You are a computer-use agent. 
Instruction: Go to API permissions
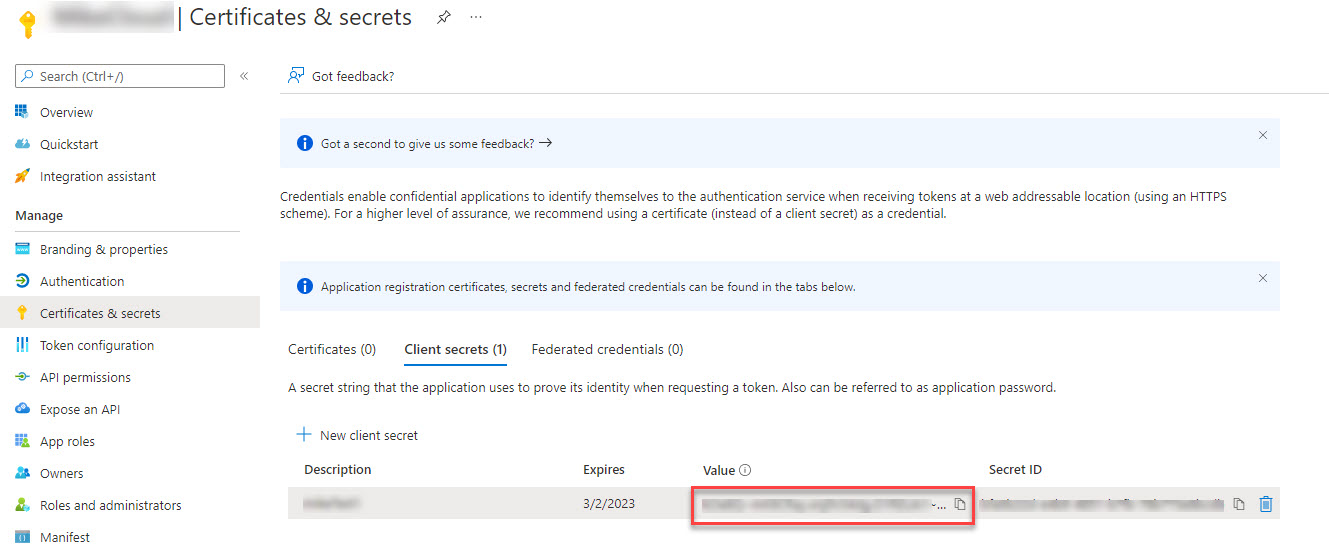pyautogui.click(x=85, y=377)
